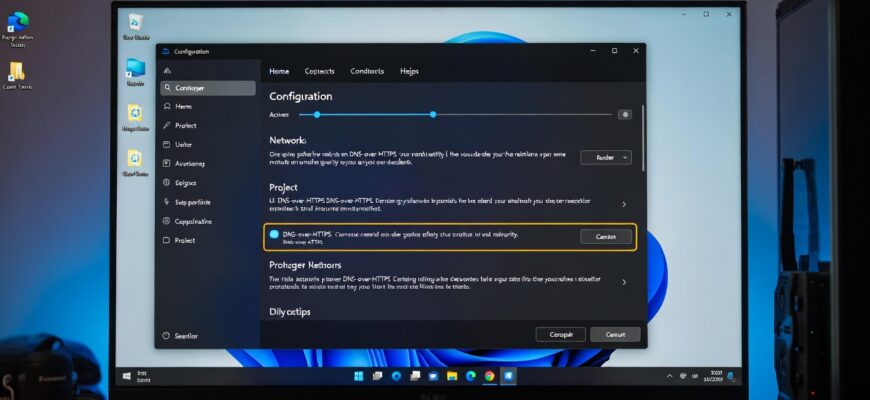Image resolution: width=870 pixels, height=400 pixels.
Task: Click the Windows logo at the taskbar's left end
Action: point(126,376)
